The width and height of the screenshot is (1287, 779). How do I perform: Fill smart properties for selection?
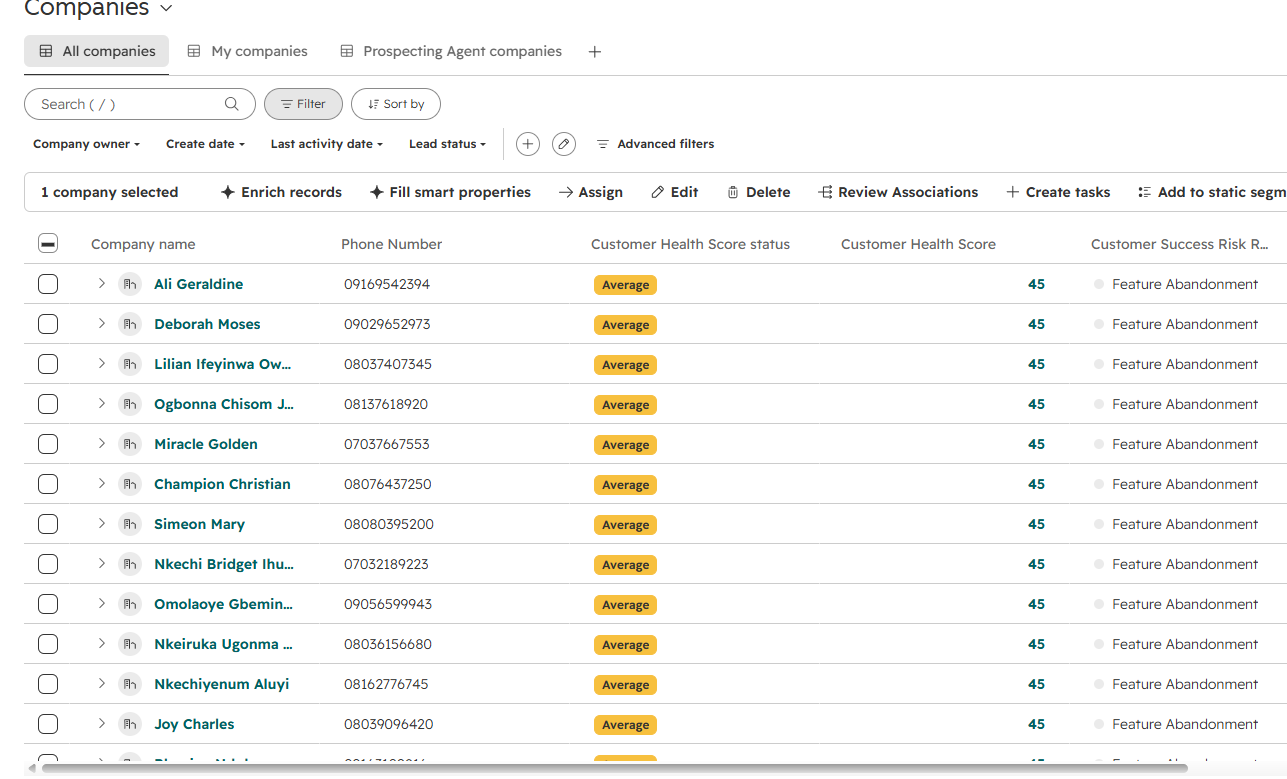coord(450,192)
